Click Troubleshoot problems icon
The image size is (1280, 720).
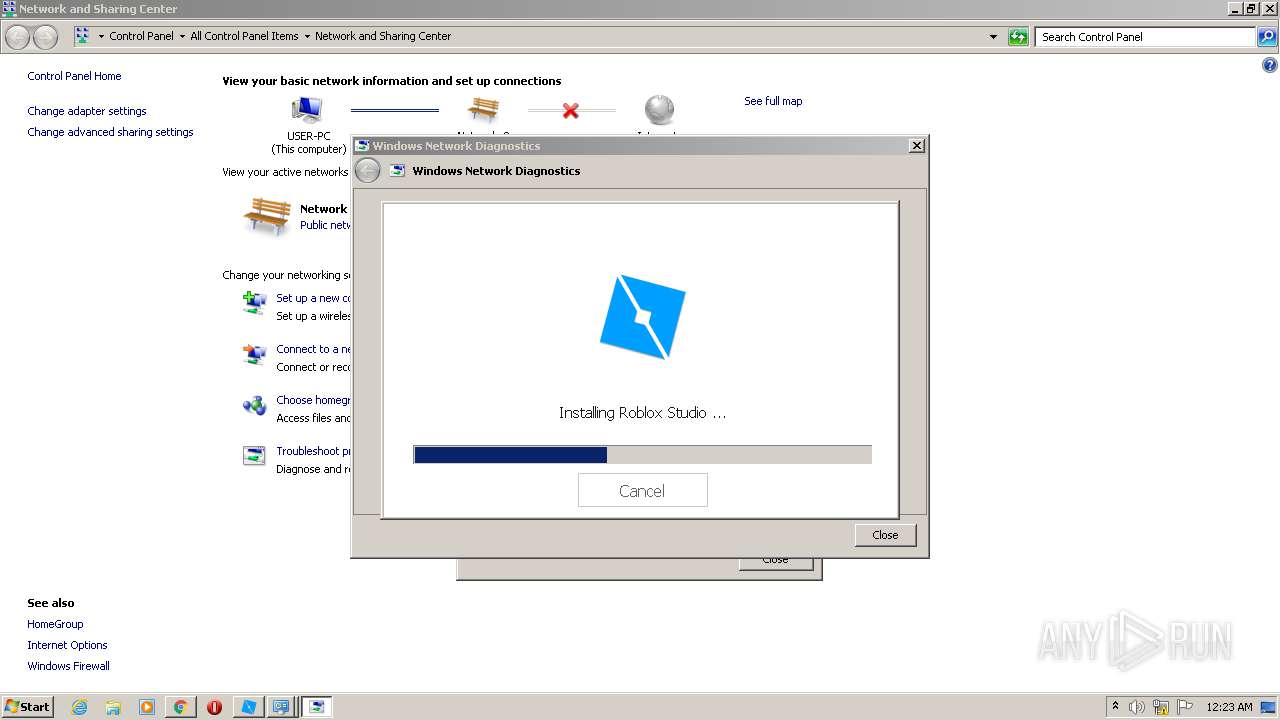(x=254, y=456)
